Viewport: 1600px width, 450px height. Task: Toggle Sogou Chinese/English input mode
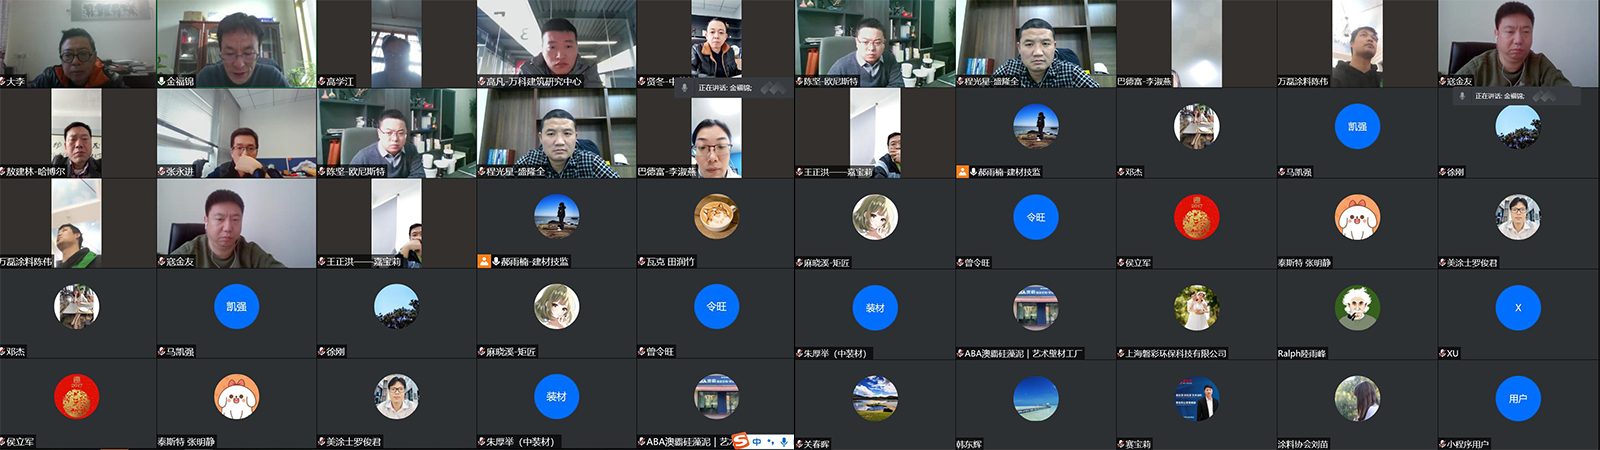pyautogui.click(x=757, y=441)
